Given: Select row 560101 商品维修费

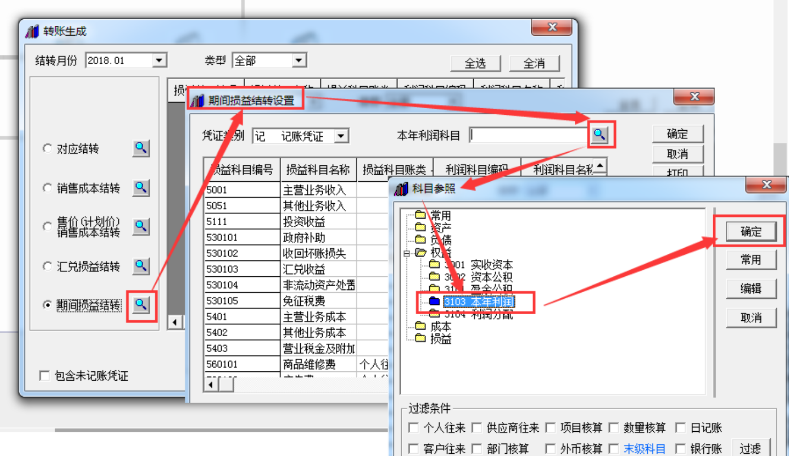Looking at the screenshot, I should pyautogui.click(x=297, y=364).
